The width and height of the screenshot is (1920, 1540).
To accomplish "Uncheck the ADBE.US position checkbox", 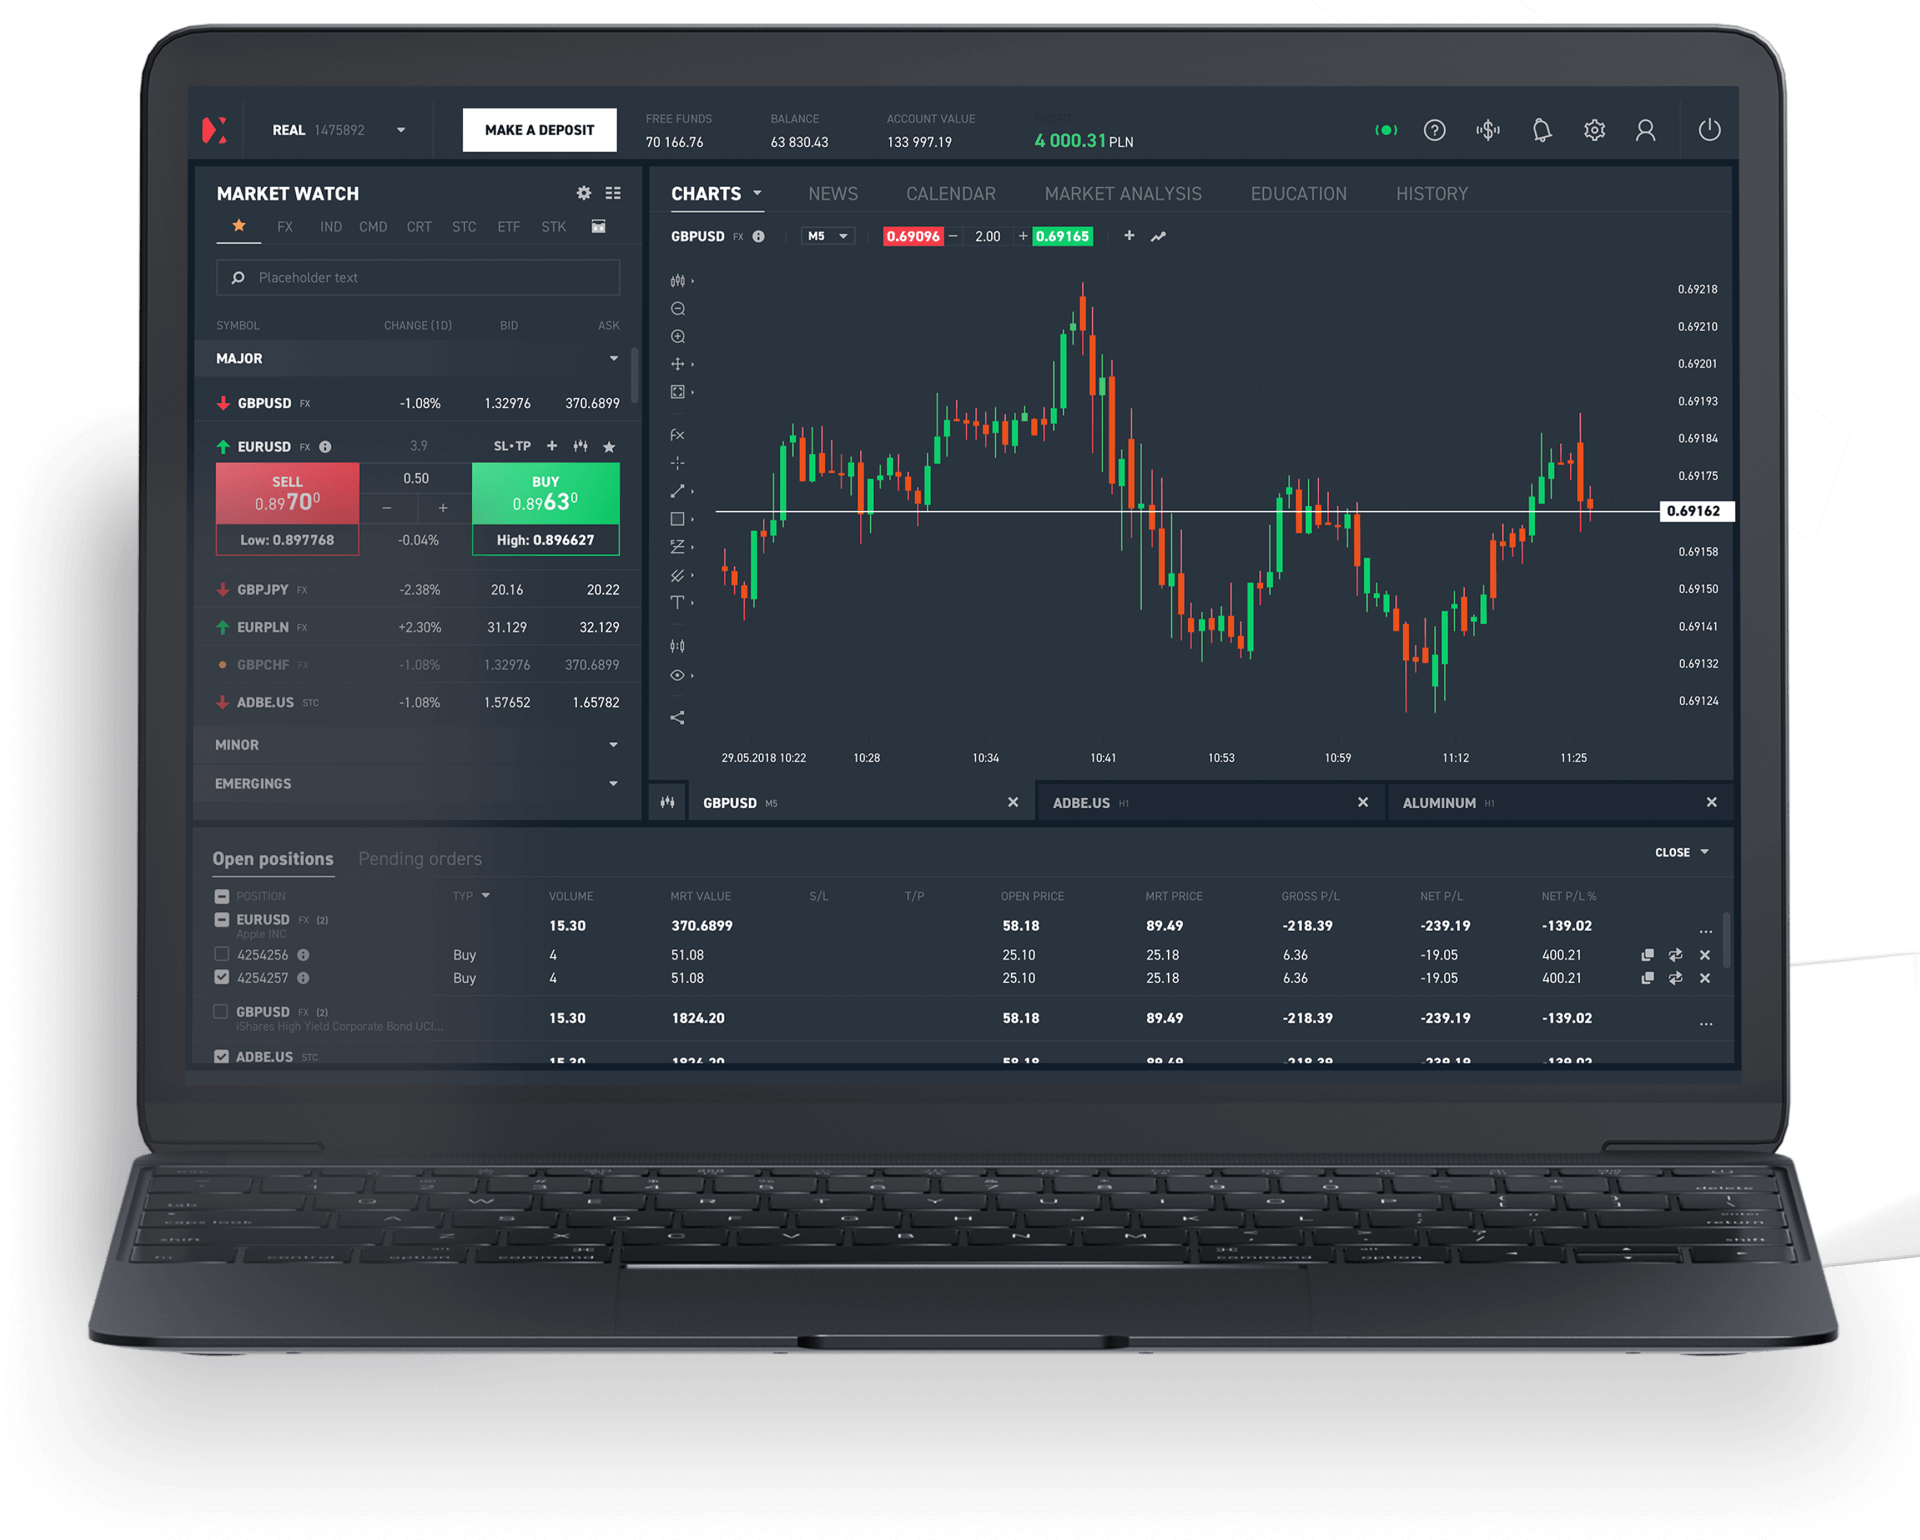I will point(222,1056).
